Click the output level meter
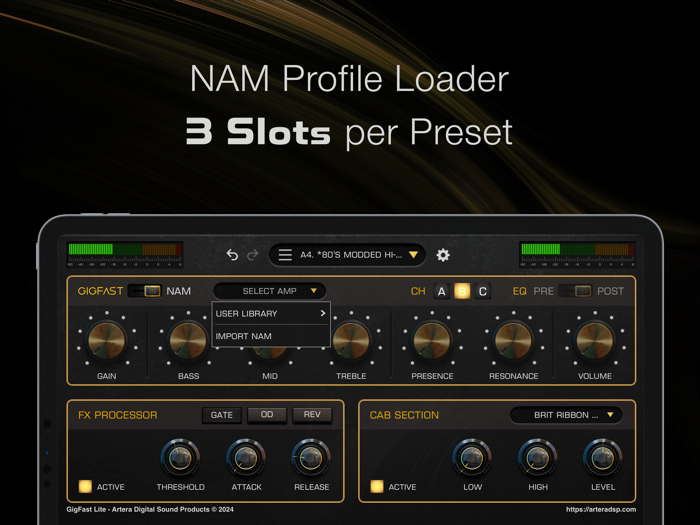The height and width of the screenshot is (525, 700). coord(578,254)
